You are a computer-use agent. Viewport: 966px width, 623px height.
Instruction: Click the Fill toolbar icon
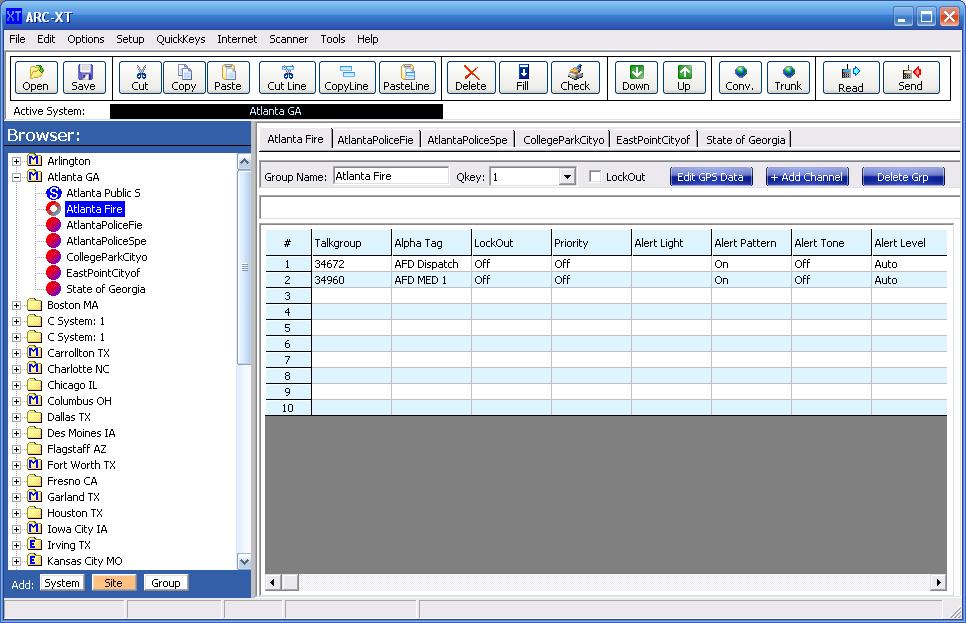click(x=523, y=78)
